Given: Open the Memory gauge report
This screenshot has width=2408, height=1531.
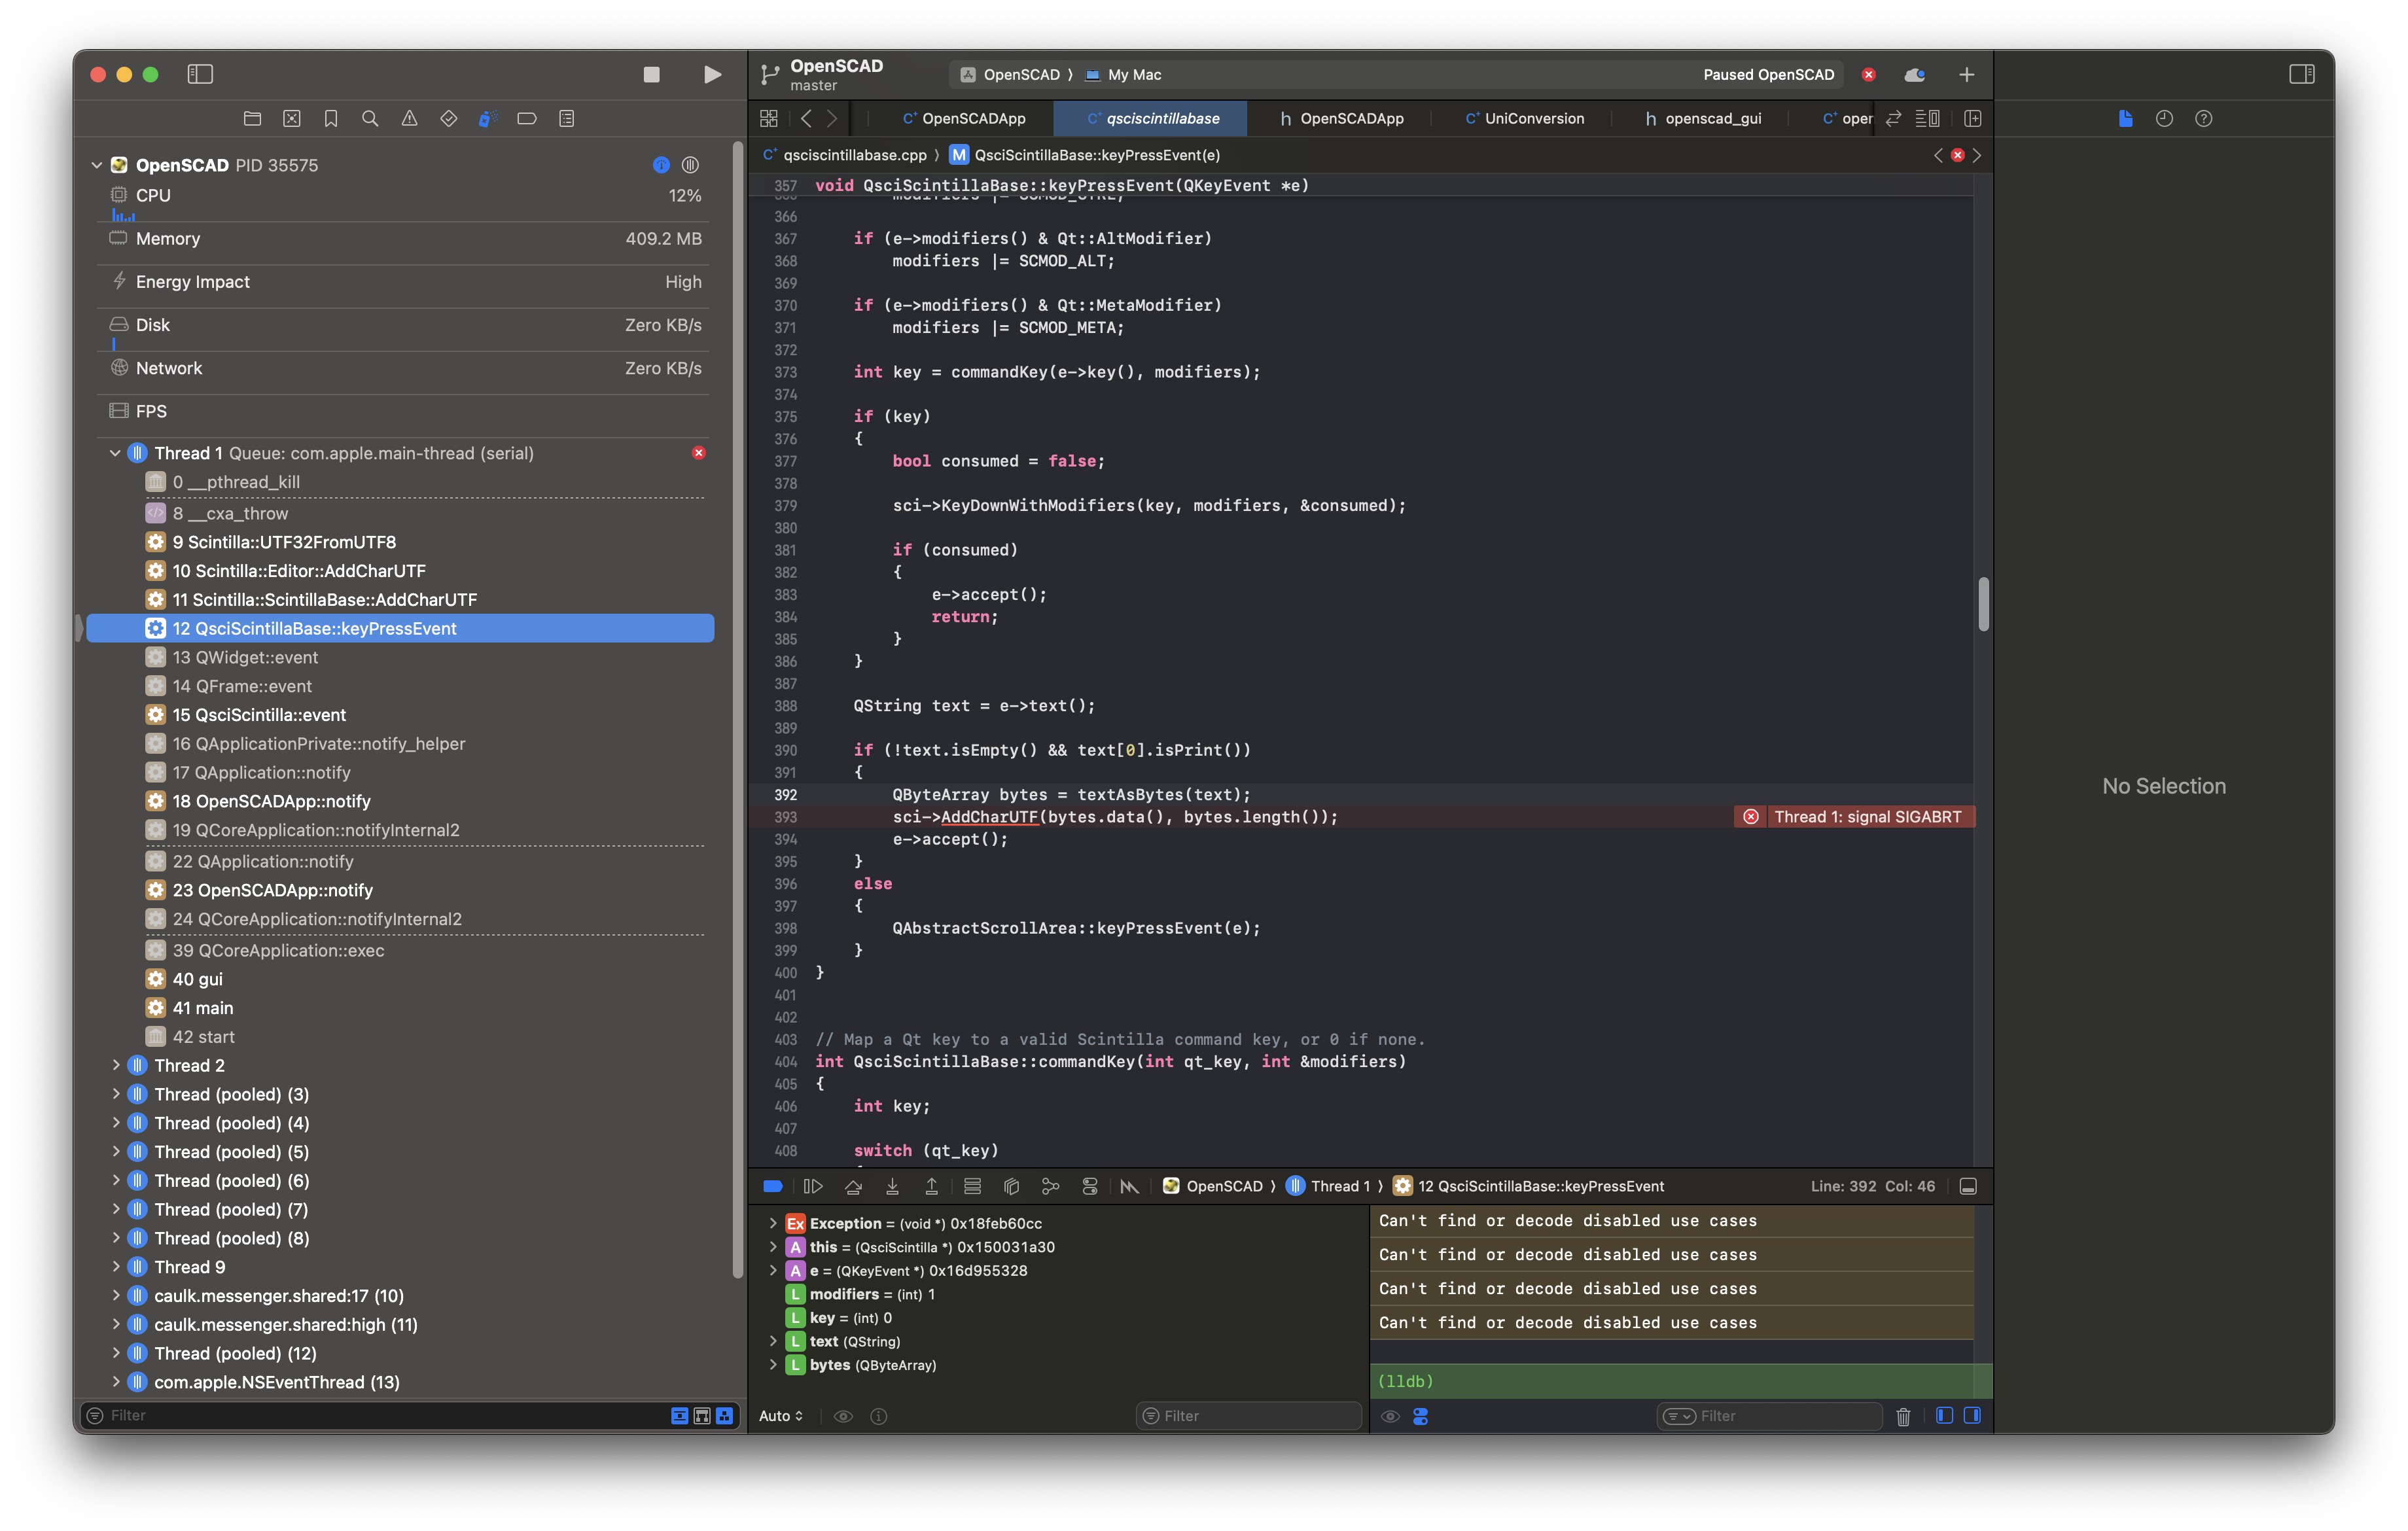Looking at the screenshot, I should tap(404, 239).
